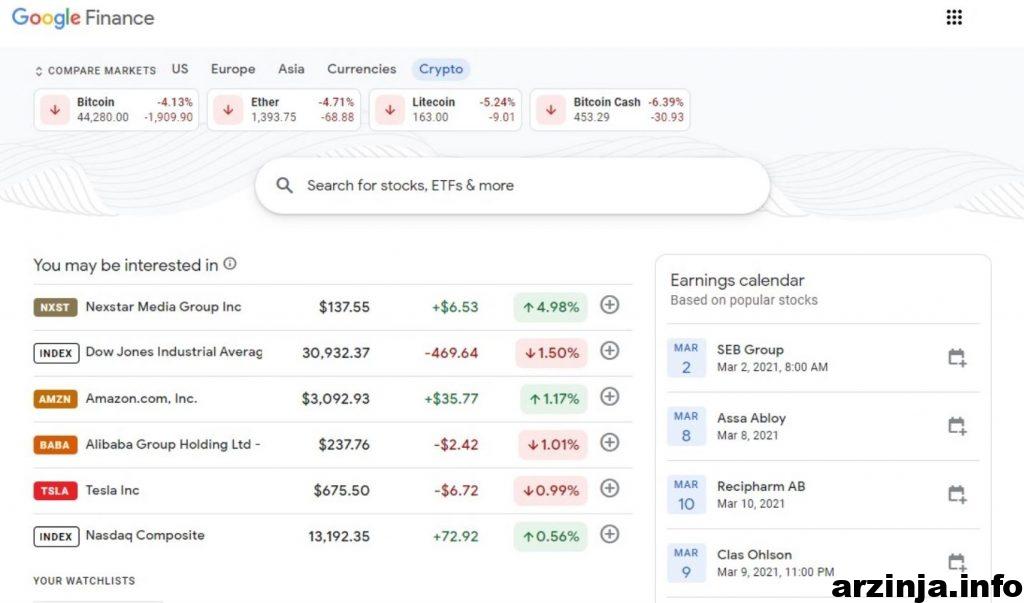Click the AMZN ticker badge
The image size is (1024, 603).
tap(56, 399)
